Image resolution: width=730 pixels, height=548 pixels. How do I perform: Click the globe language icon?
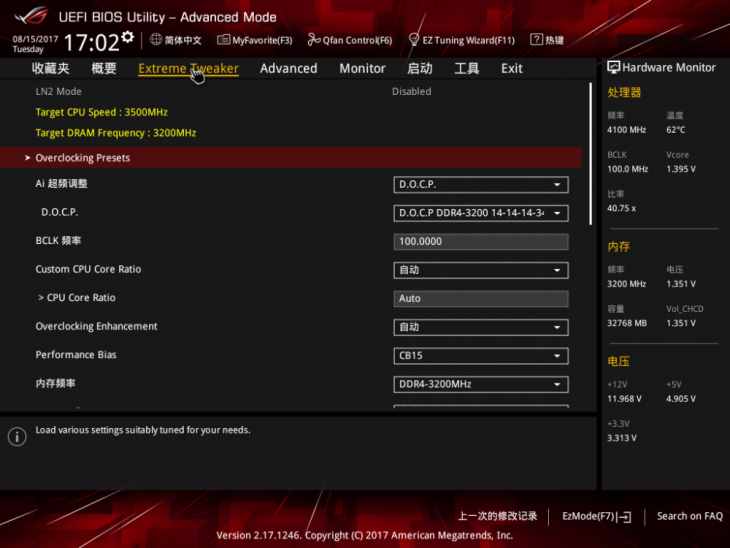[x=156, y=40]
